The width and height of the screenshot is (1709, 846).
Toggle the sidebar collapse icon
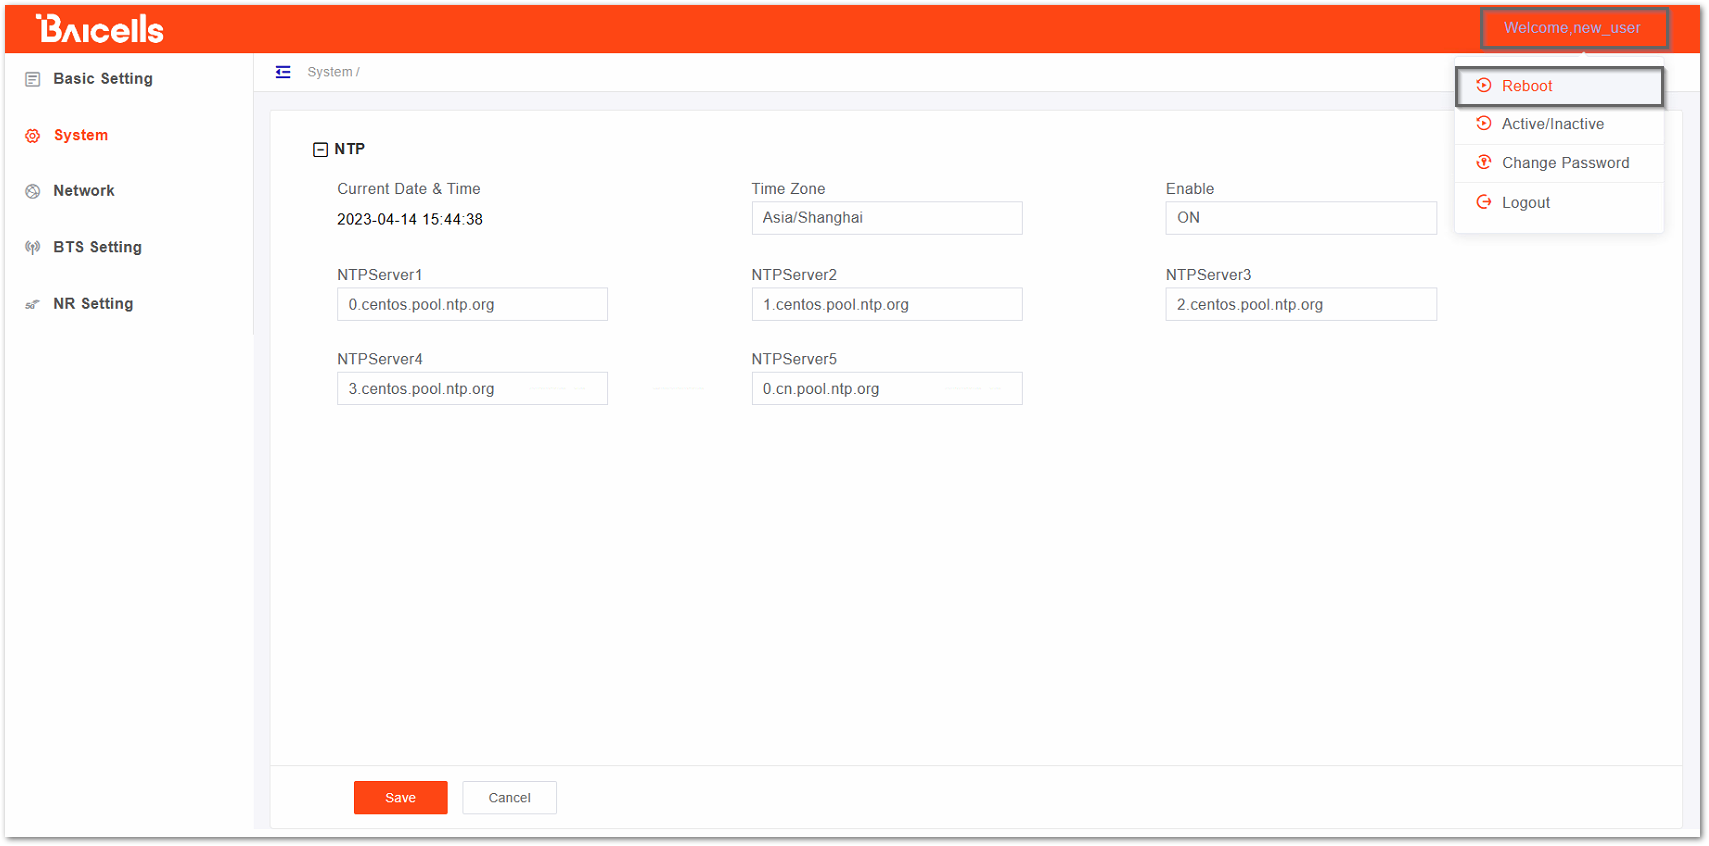283,72
